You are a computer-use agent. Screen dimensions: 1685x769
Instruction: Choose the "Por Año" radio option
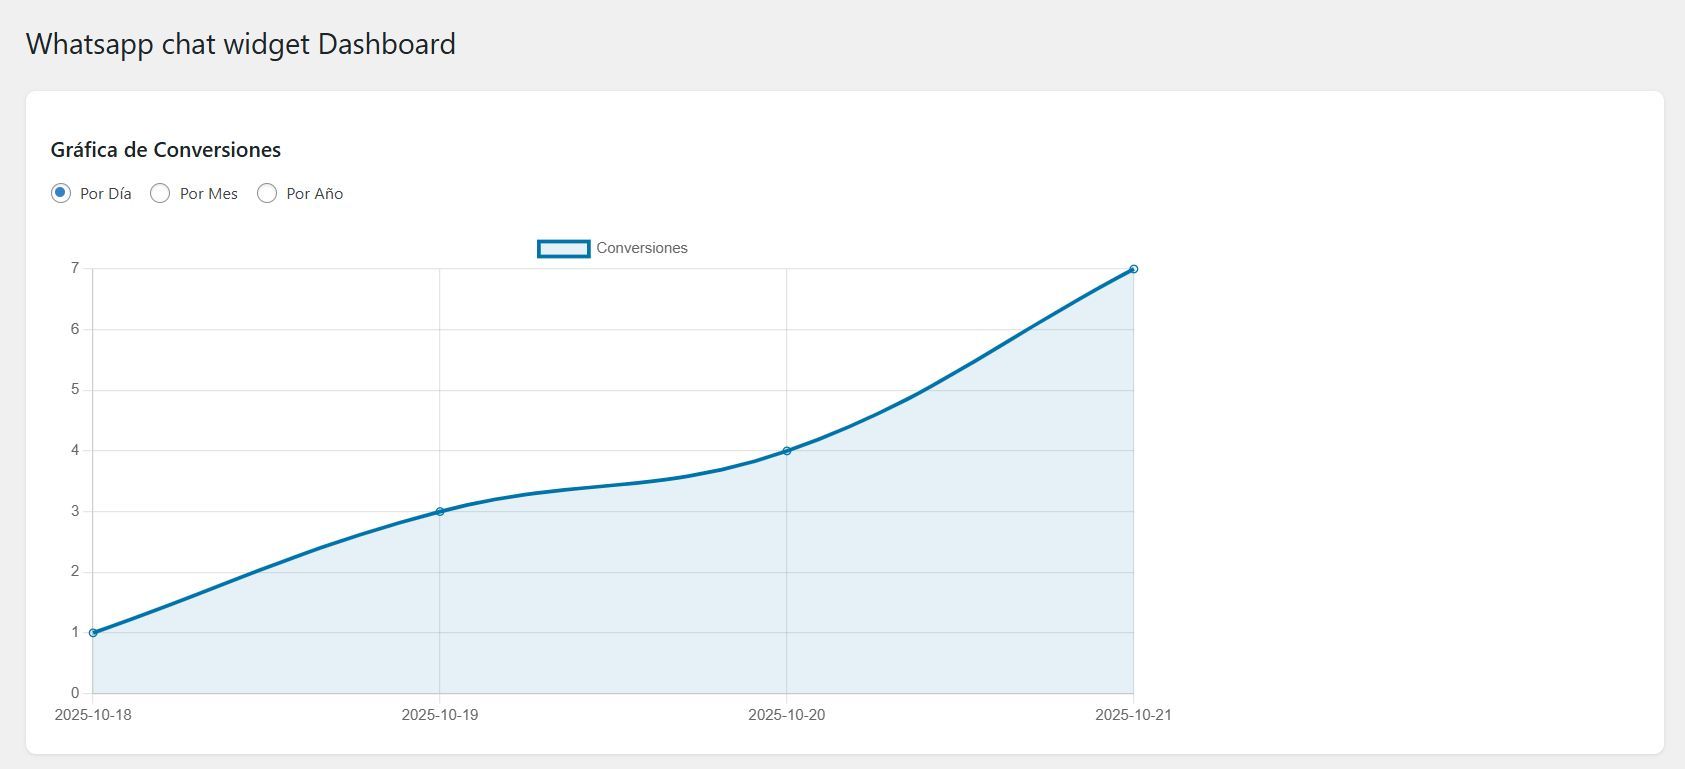[x=267, y=193]
